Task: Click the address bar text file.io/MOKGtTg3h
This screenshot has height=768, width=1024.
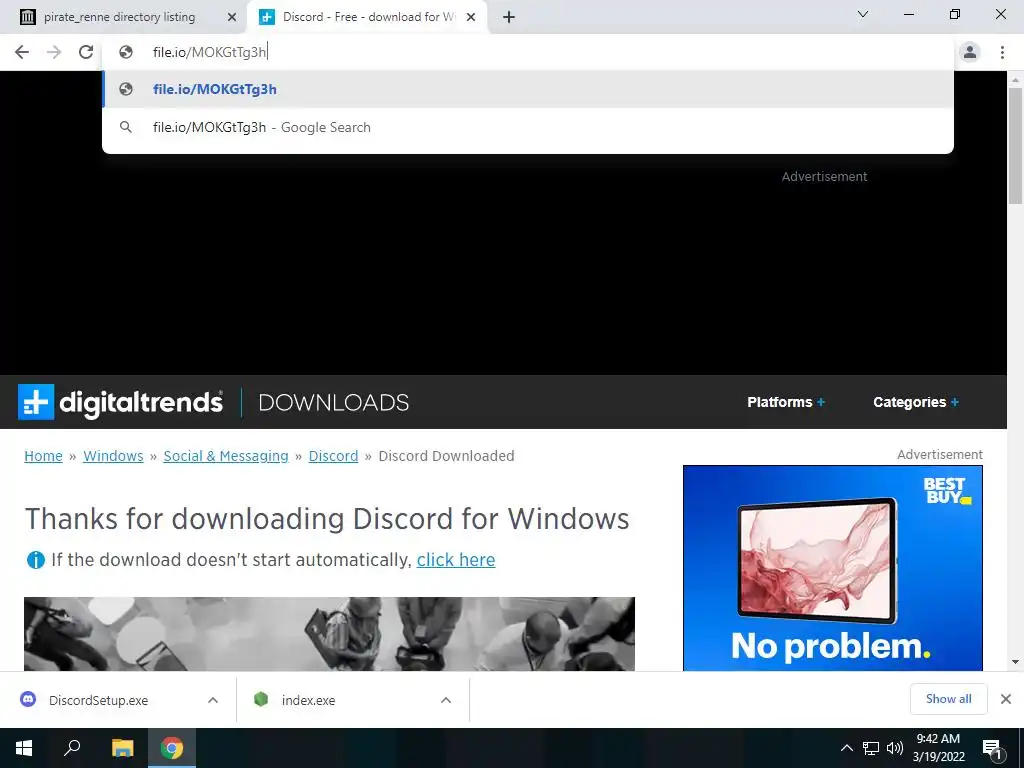Action: click(x=209, y=52)
